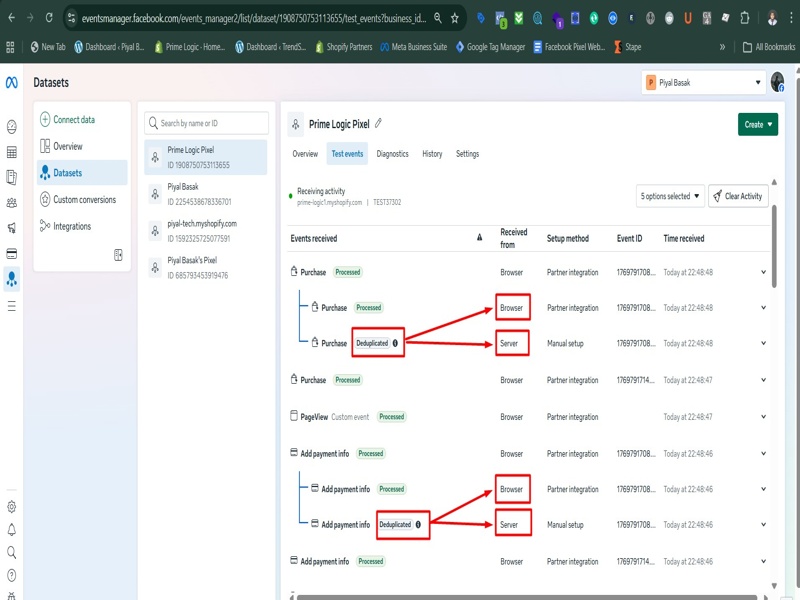Screen dimensions: 800x600
Task: Open the 5 options selected dropdown
Action: pyautogui.click(x=670, y=196)
